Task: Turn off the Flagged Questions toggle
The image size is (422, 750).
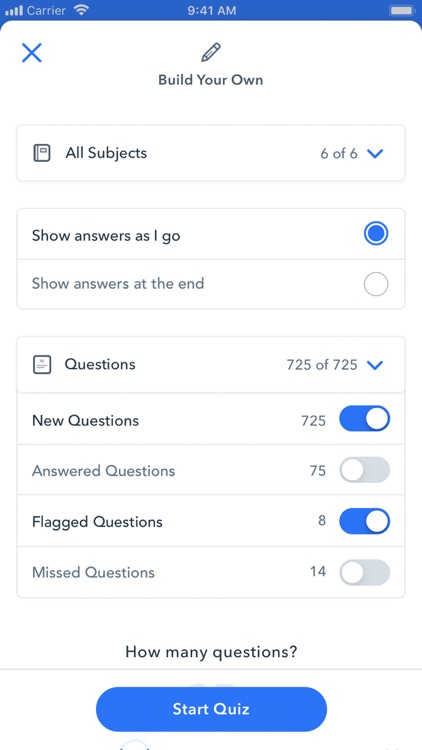Action: [x=365, y=521]
